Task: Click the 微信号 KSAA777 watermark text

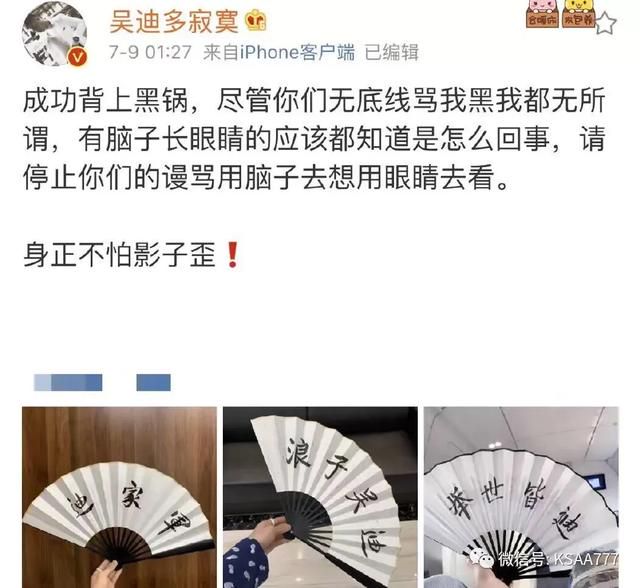Action: coord(558,559)
